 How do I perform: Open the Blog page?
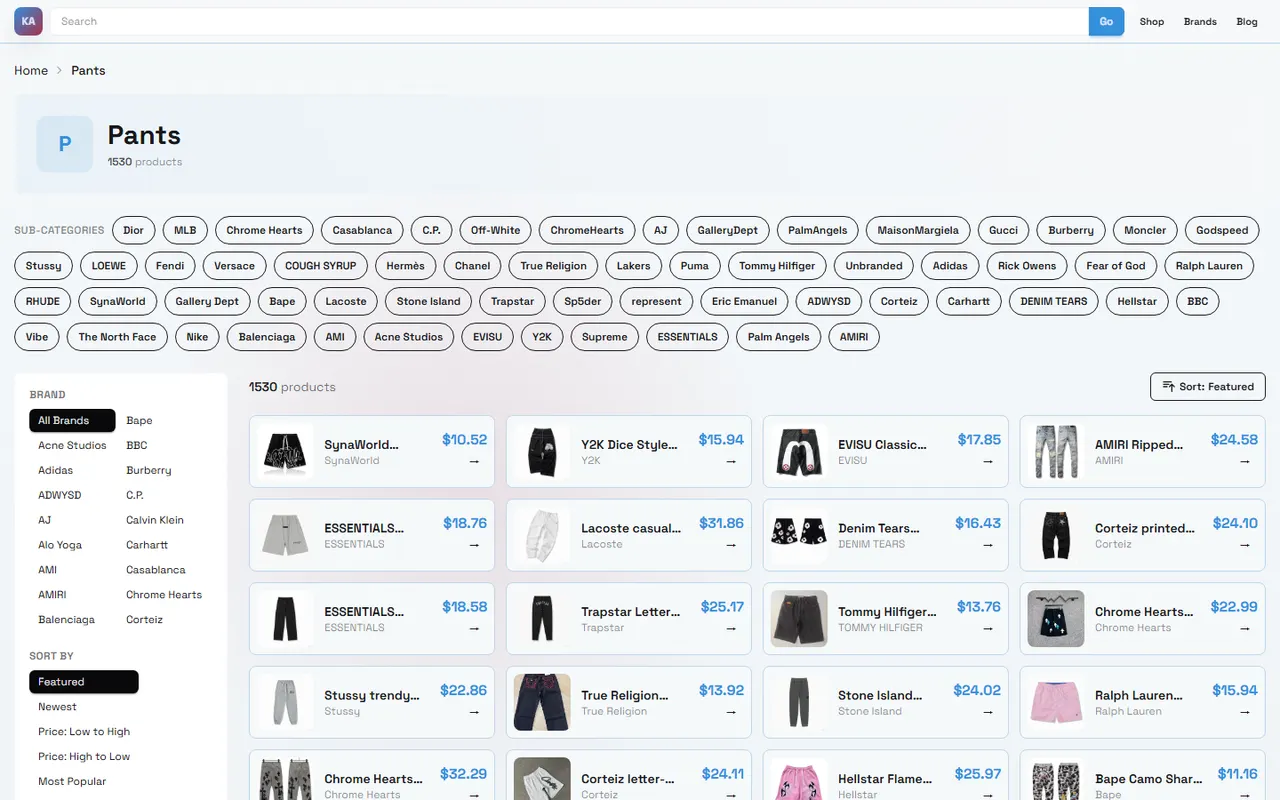click(1247, 22)
